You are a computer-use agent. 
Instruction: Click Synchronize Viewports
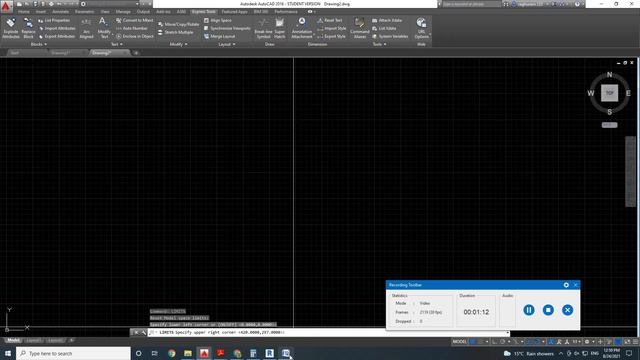[227, 28]
